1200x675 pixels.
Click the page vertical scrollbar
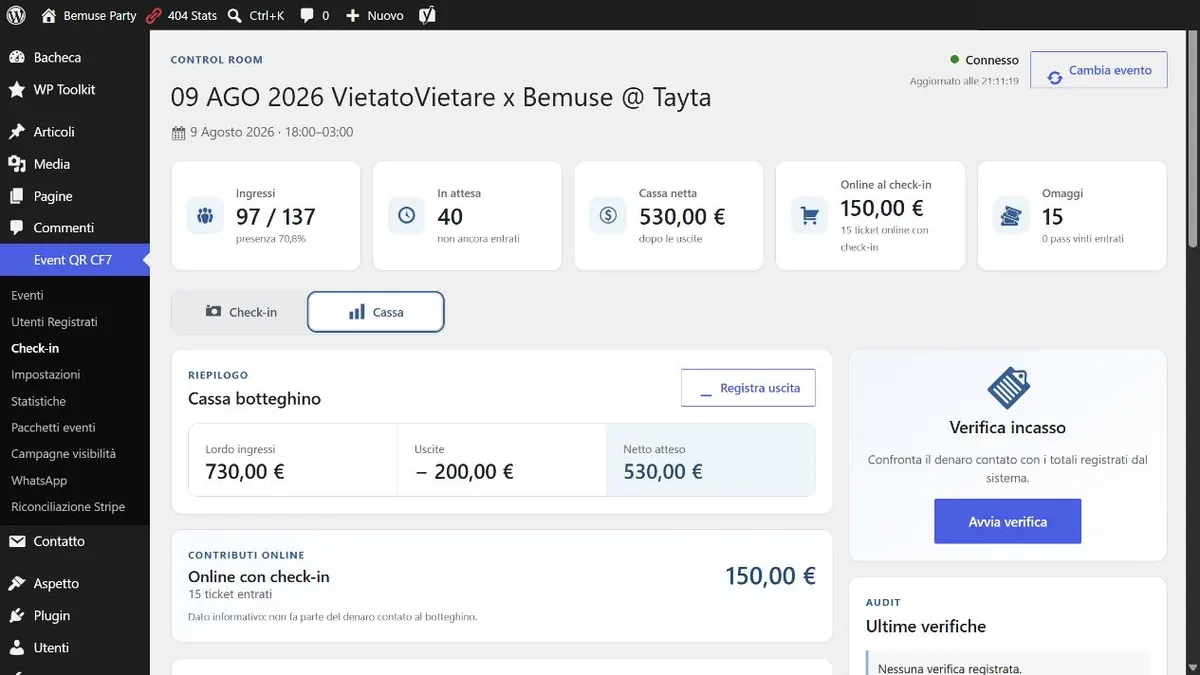tap(1192, 140)
